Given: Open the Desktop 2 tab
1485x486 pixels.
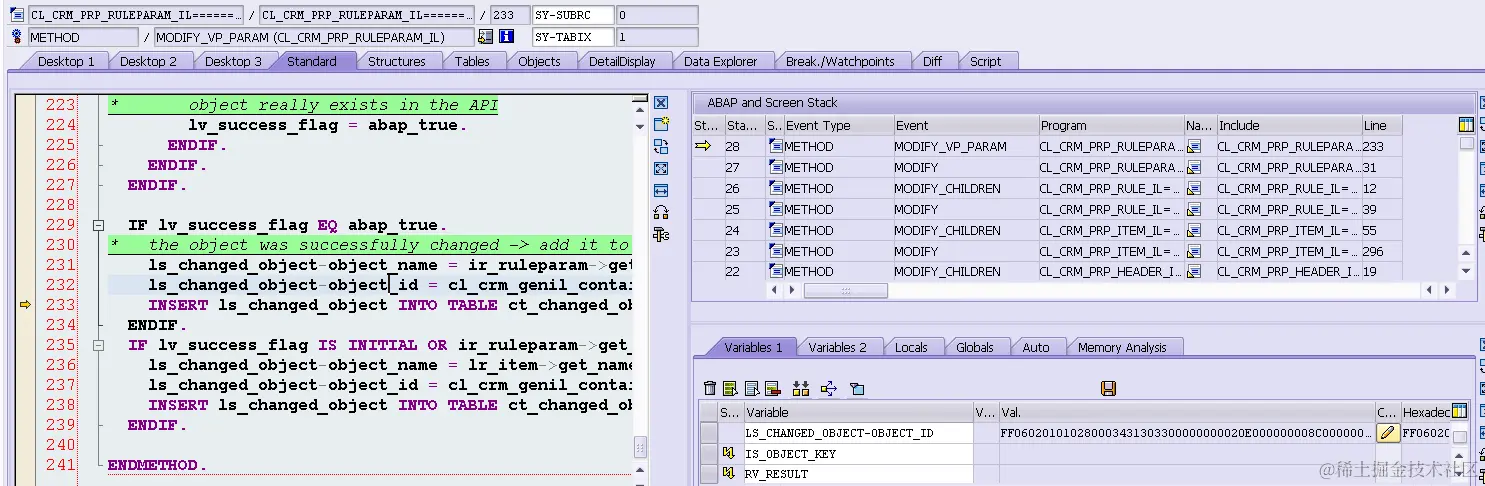Looking at the screenshot, I should coord(148,61).
